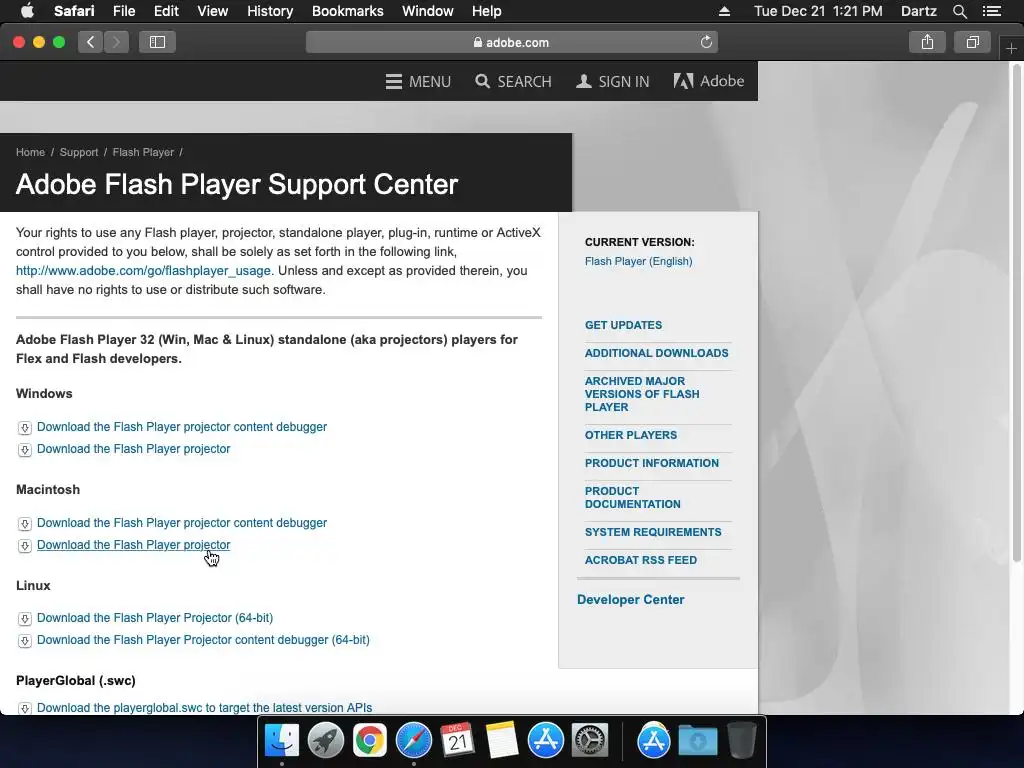Click Flash Player (English) link
The height and width of the screenshot is (768, 1024).
click(638, 261)
